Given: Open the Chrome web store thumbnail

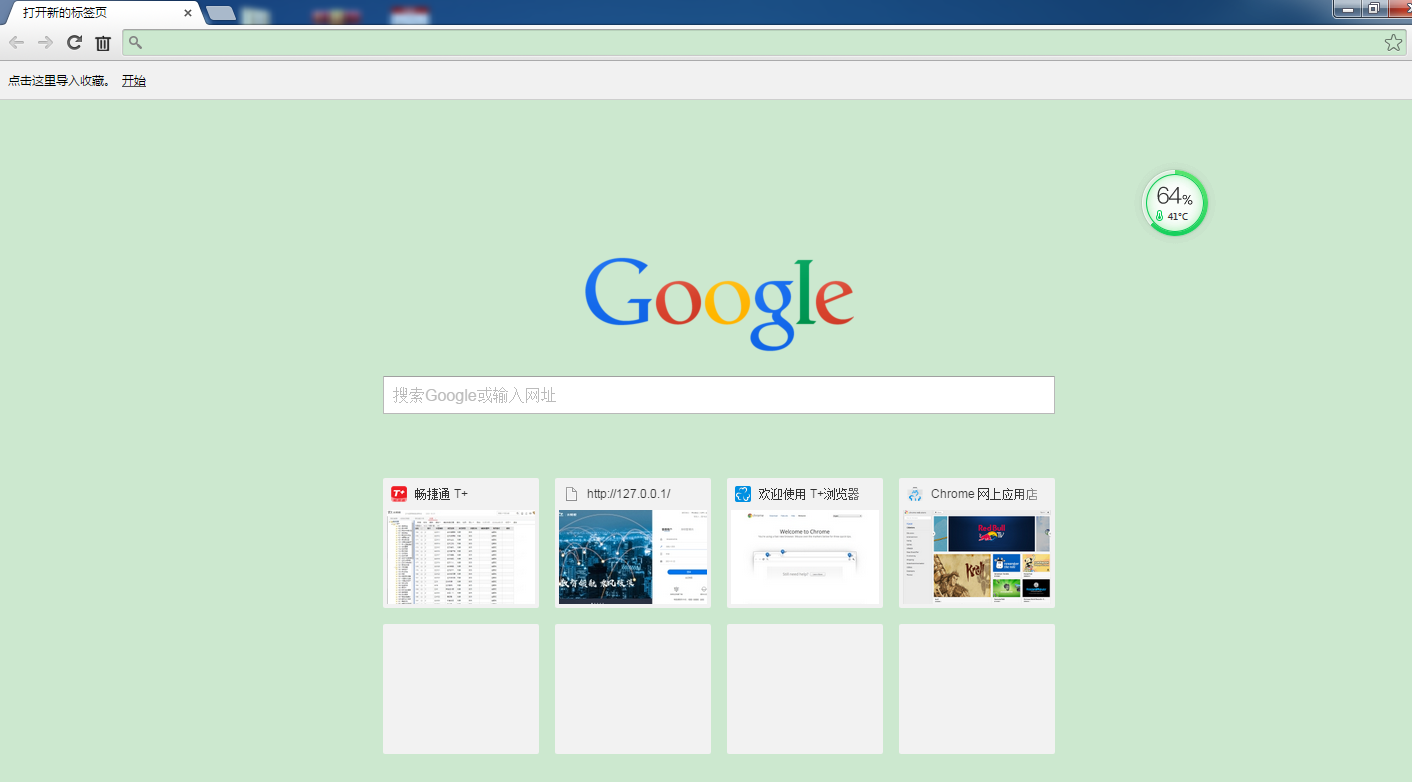Looking at the screenshot, I should (x=977, y=557).
